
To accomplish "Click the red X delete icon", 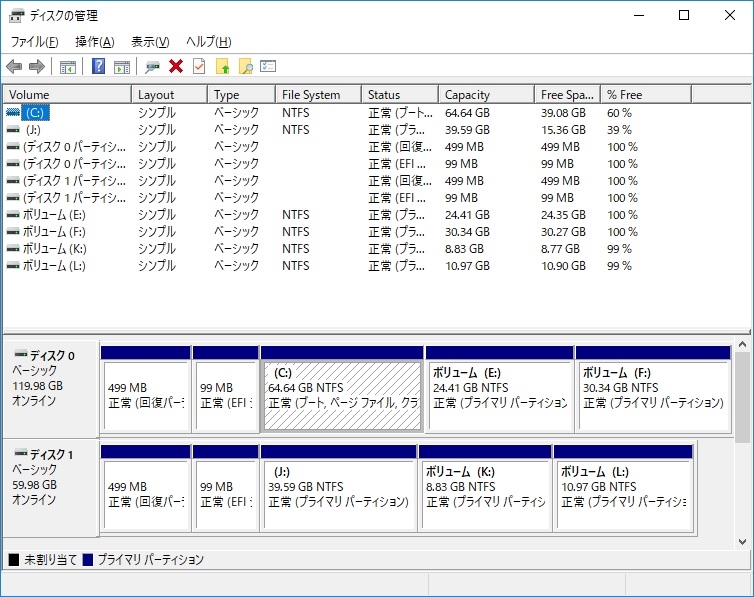I will (x=176, y=67).
